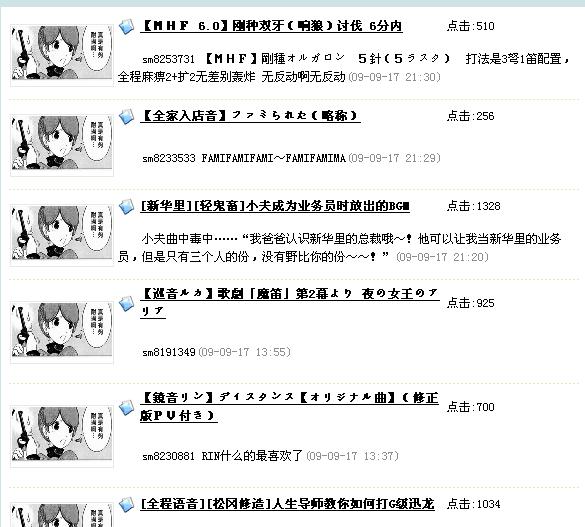Click the note icon beside 鏡音リン title
Viewport: 585px width, 527px height.
click(126, 407)
